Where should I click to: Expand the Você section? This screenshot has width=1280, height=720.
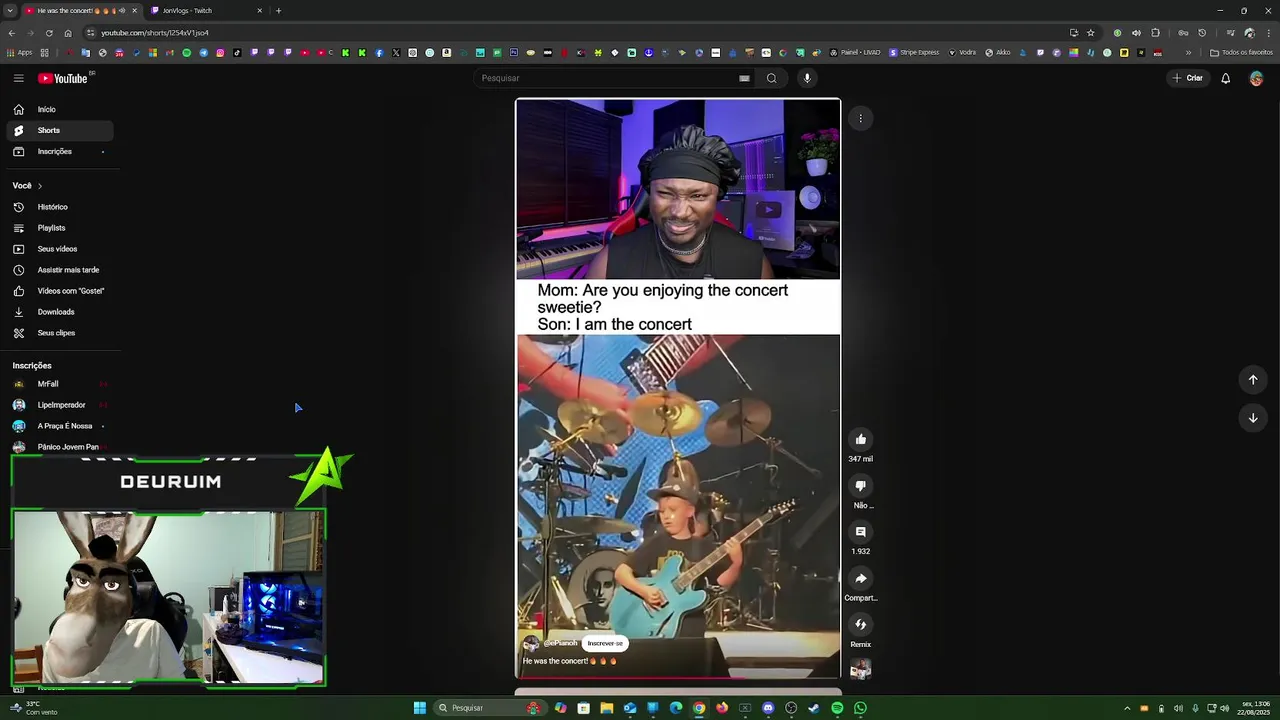(x=27, y=185)
